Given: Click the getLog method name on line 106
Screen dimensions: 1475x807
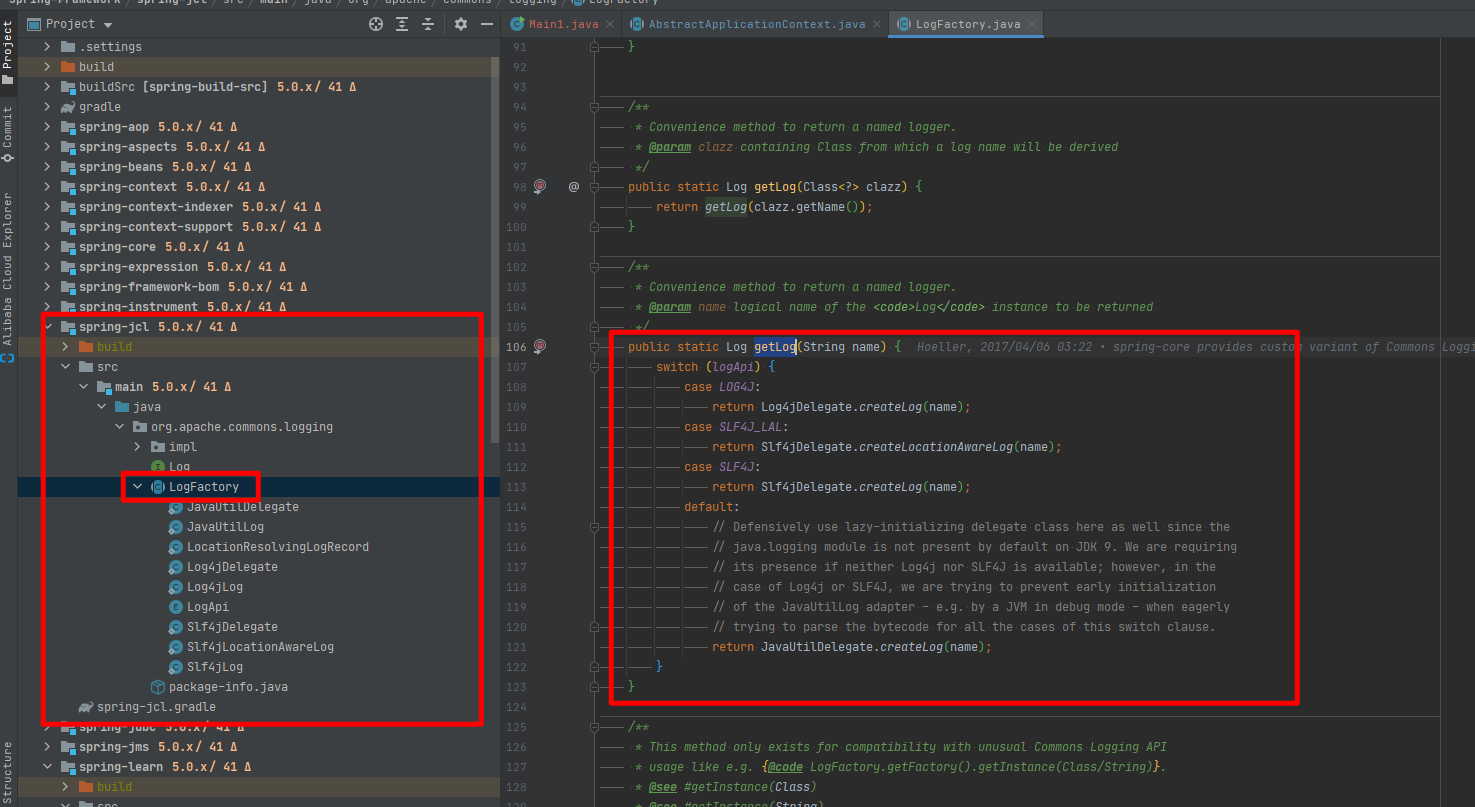Looking at the screenshot, I should 775,347.
